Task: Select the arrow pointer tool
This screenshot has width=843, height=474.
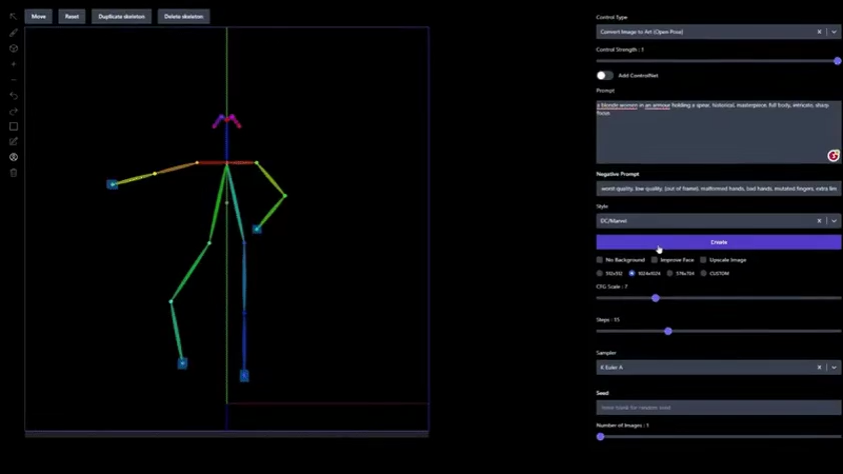Action: [x=13, y=17]
